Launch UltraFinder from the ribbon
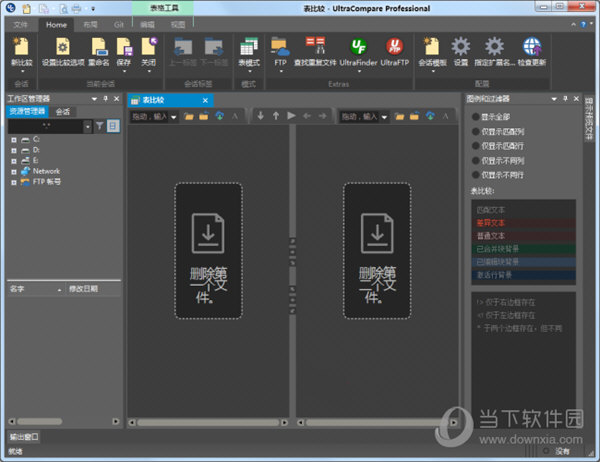Image resolution: width=600 pixels, height=462 pixels. tap(359, 46)
